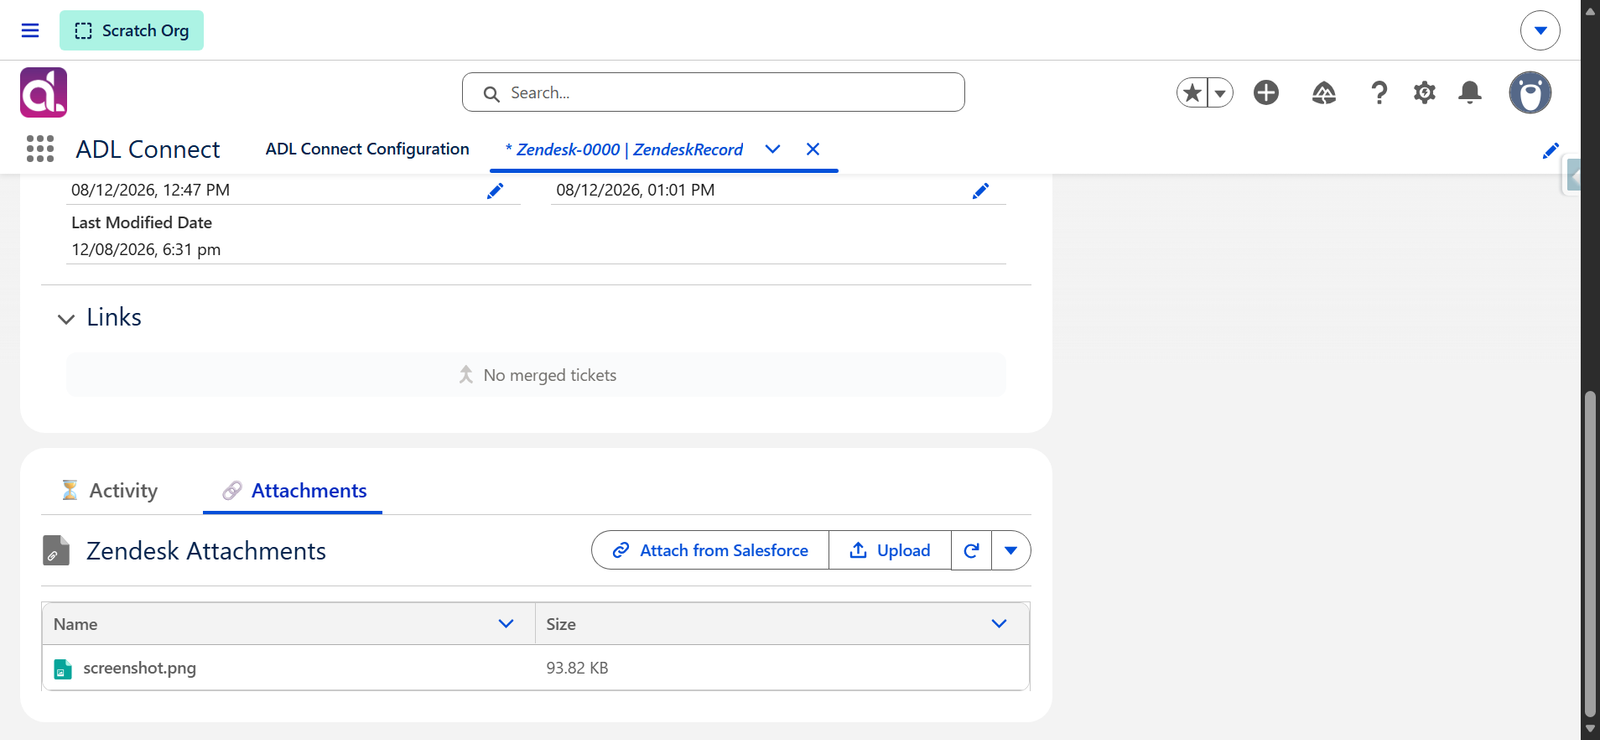Open the user profile avatar

(x=1530, y=93)
